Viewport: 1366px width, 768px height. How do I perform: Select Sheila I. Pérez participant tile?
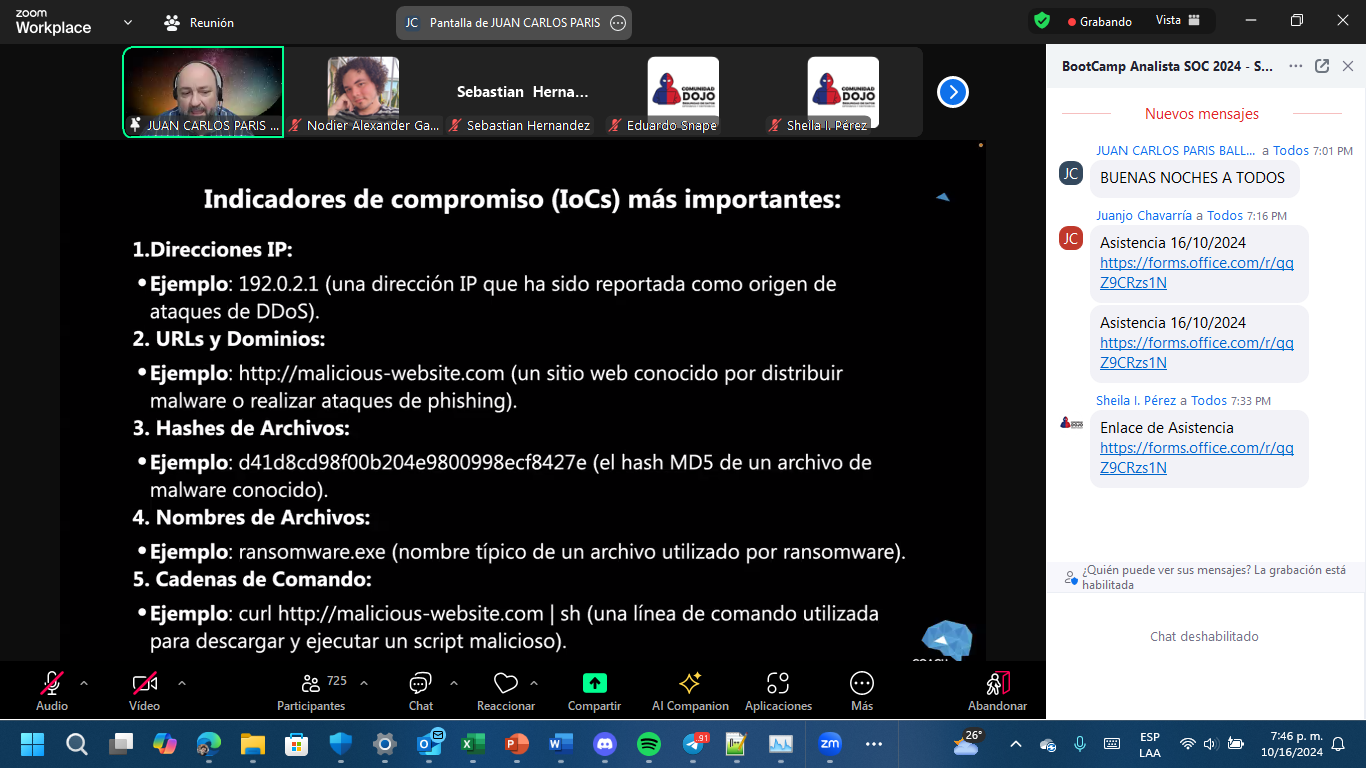[x=843, y=91]
